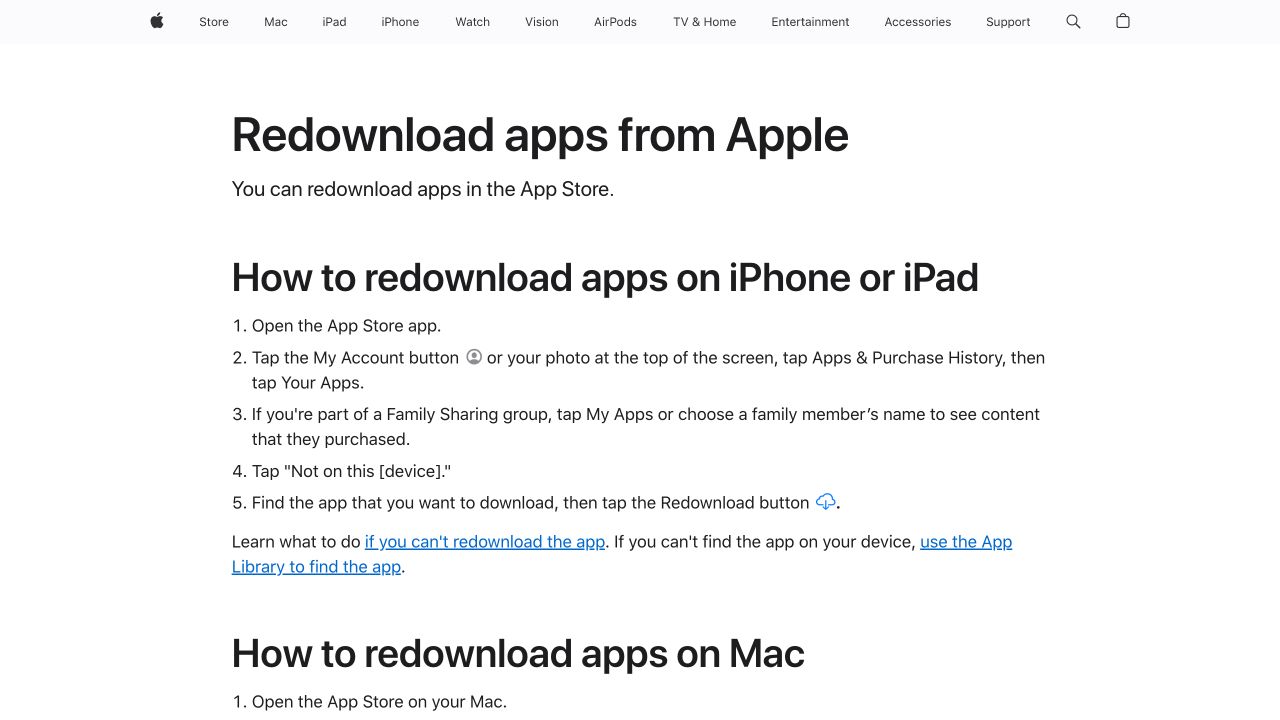Open the shopping bag icon
This screenshot has height=720, width=1280.
point(1123,21)
